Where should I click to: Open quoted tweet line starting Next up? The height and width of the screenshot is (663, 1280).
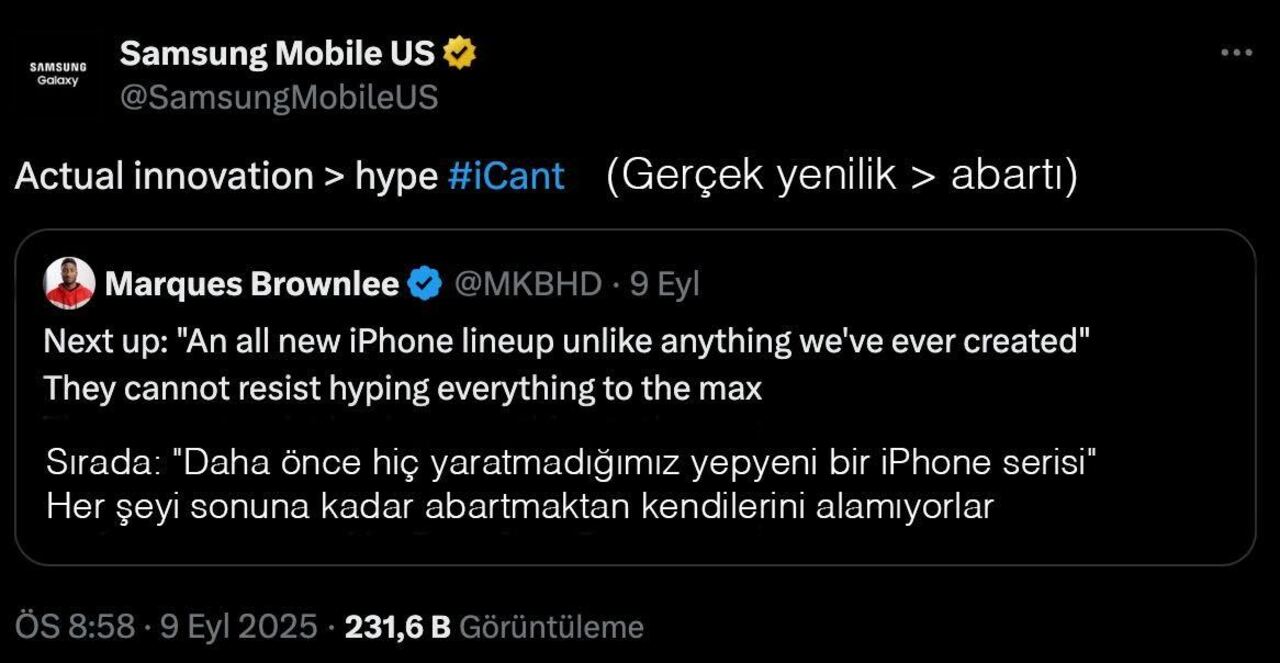[x=566, y=342]
